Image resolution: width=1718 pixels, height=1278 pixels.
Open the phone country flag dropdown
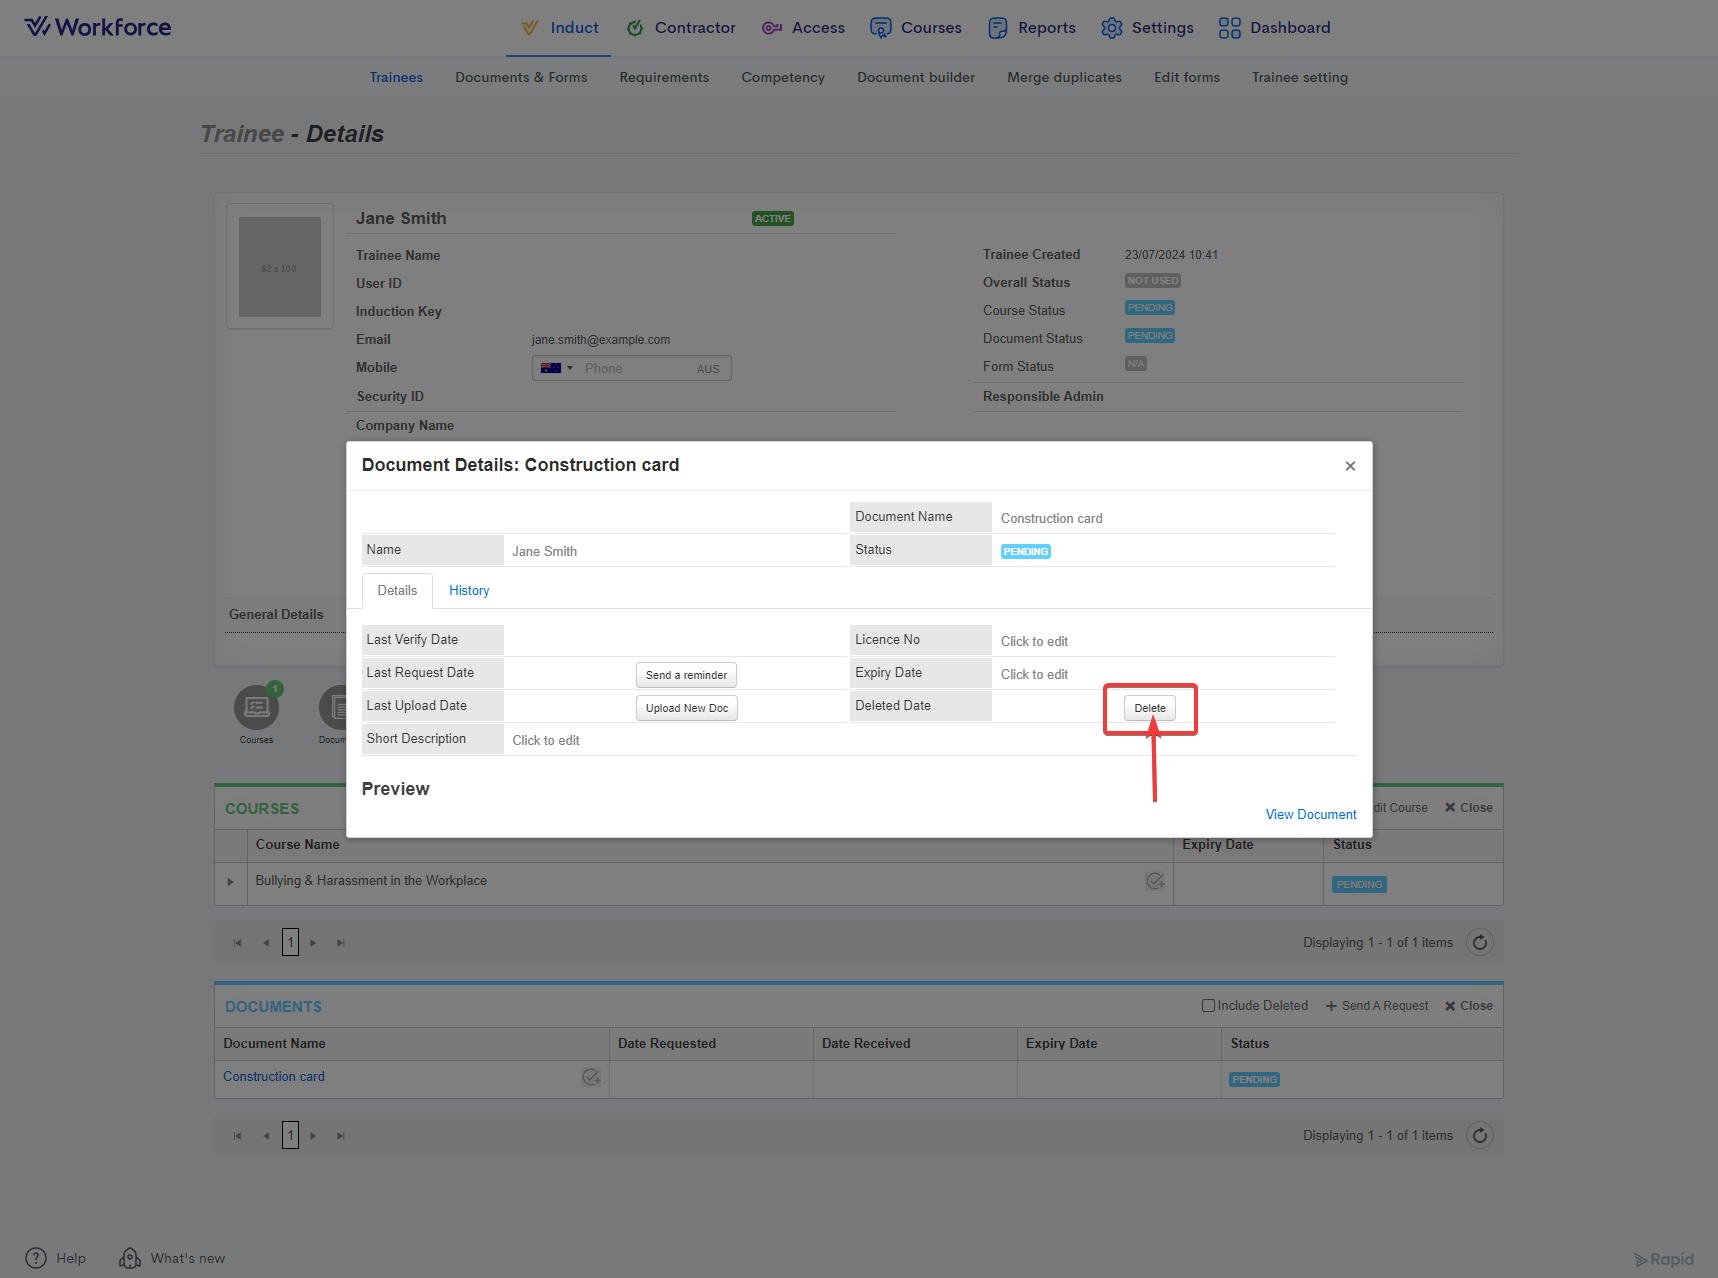[557, 368]
